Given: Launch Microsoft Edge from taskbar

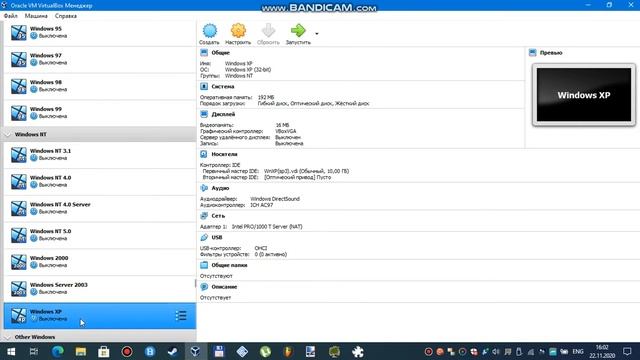Looking at the screenshot, I should tap(58, 351).
